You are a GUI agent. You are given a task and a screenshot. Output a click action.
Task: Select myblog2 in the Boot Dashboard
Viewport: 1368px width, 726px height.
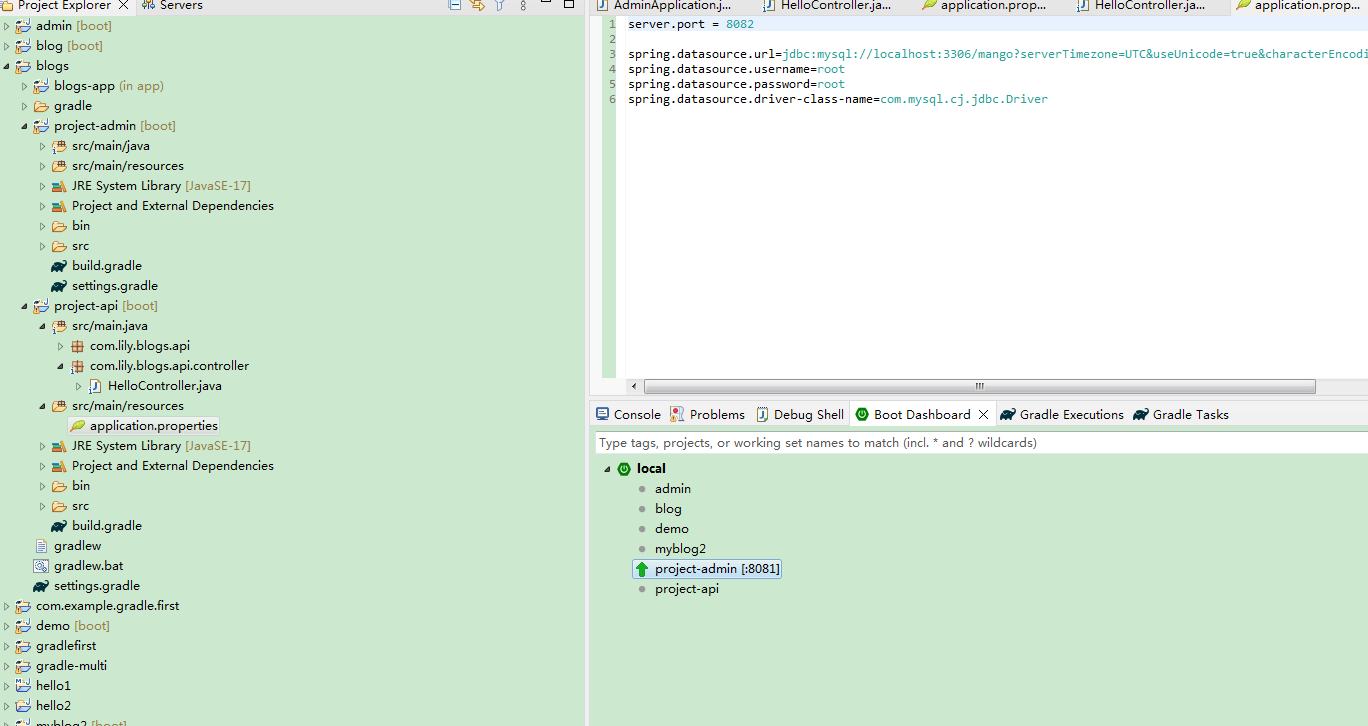(680, 549)
